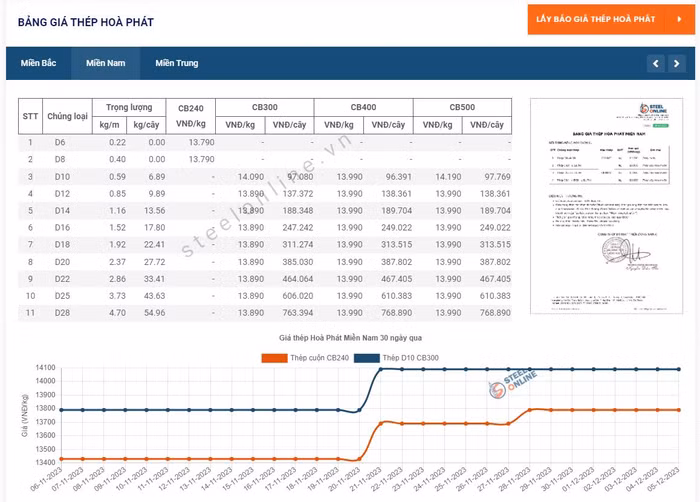
Task: Click the STT column header
Action: tap(30, 116)
